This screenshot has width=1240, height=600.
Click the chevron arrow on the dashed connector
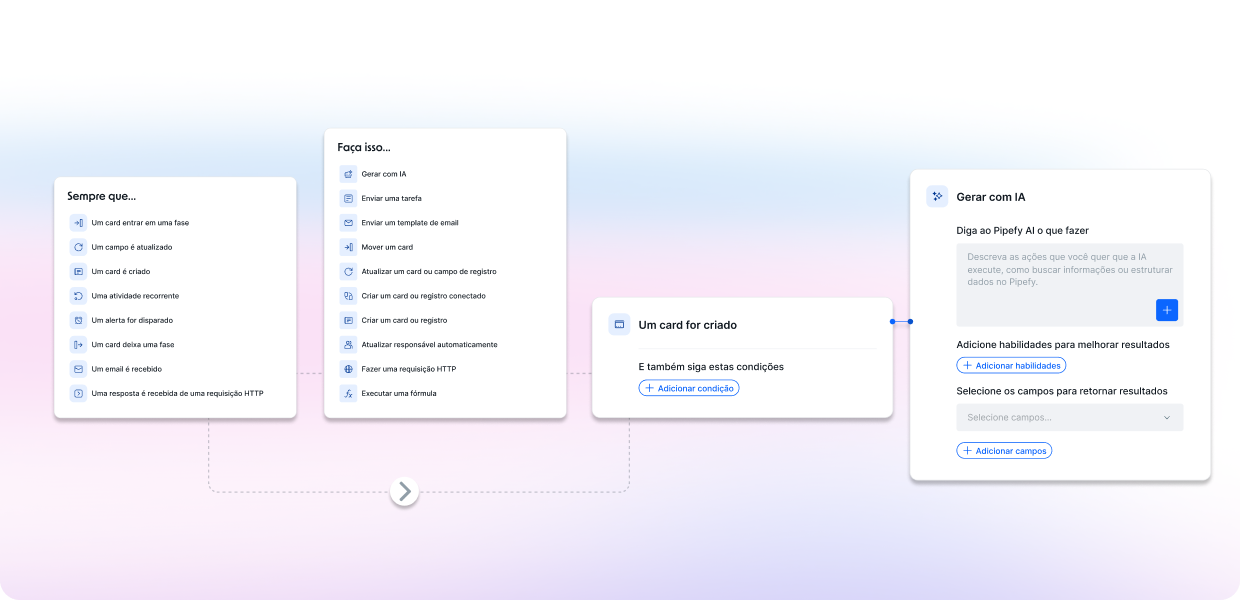point(404,491)
